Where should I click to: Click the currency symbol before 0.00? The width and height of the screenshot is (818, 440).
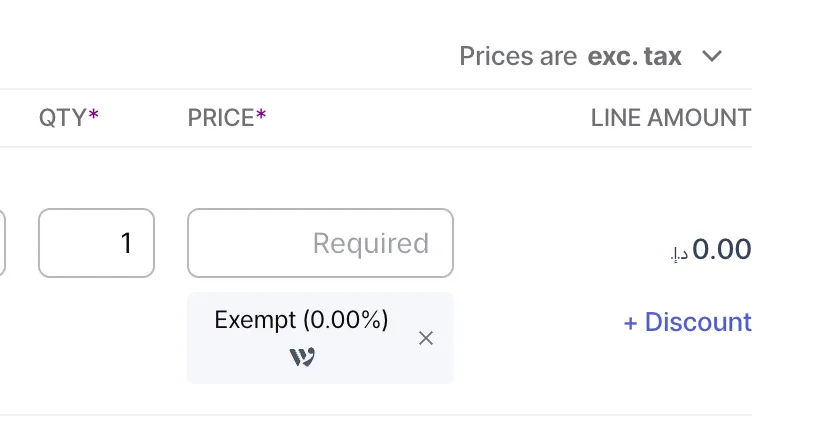[x=679, y=254]
